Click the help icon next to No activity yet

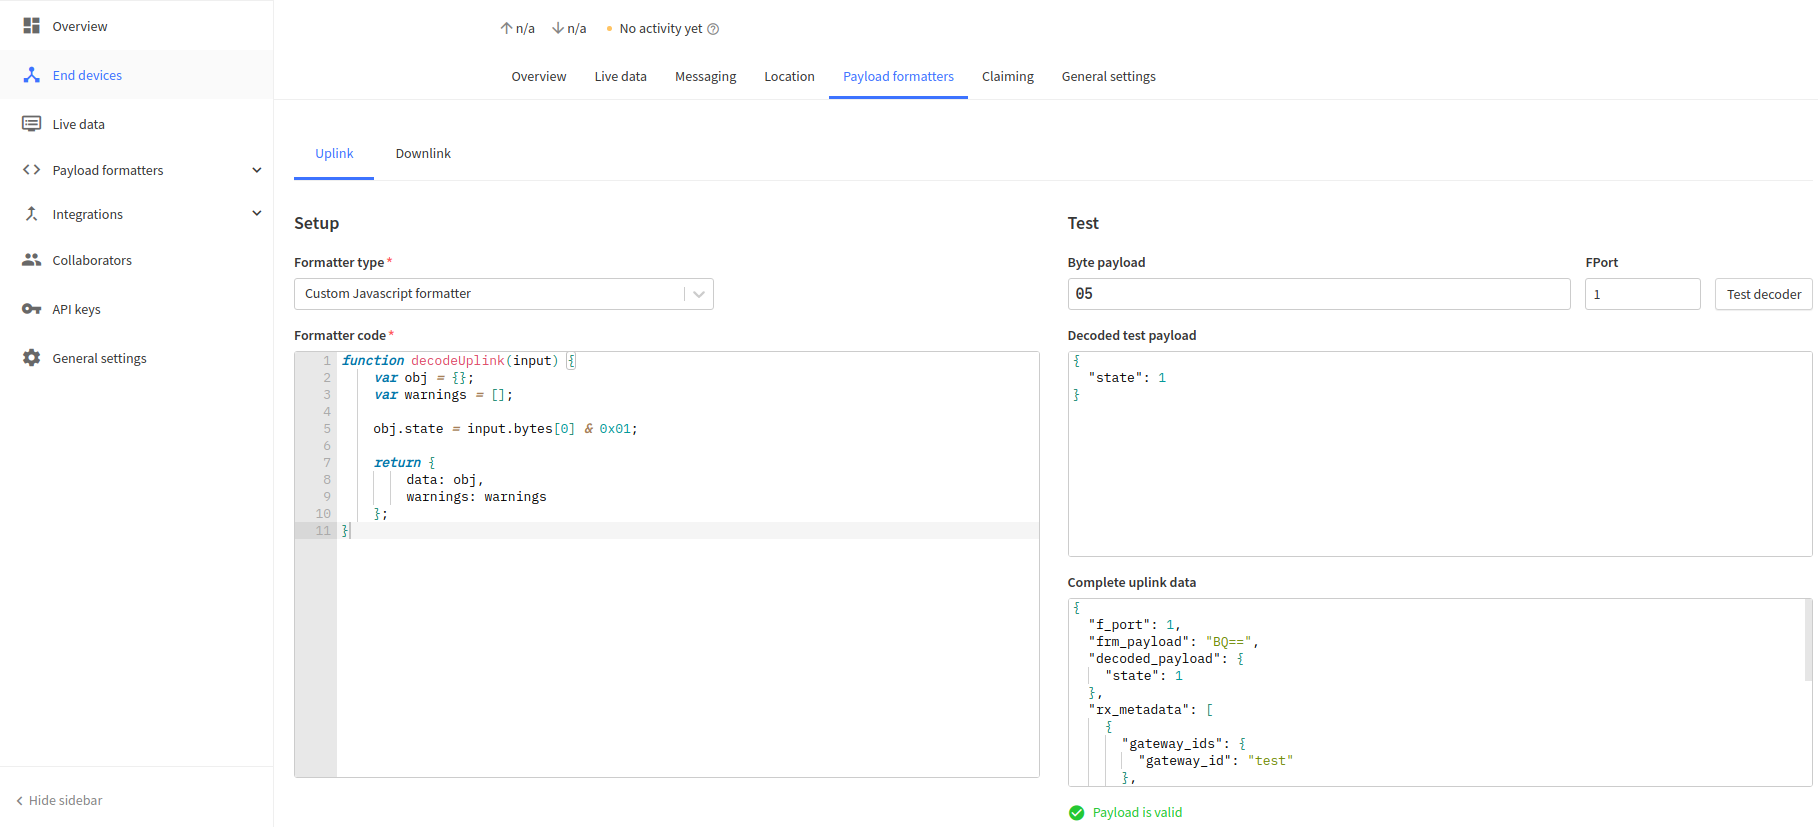713,29
